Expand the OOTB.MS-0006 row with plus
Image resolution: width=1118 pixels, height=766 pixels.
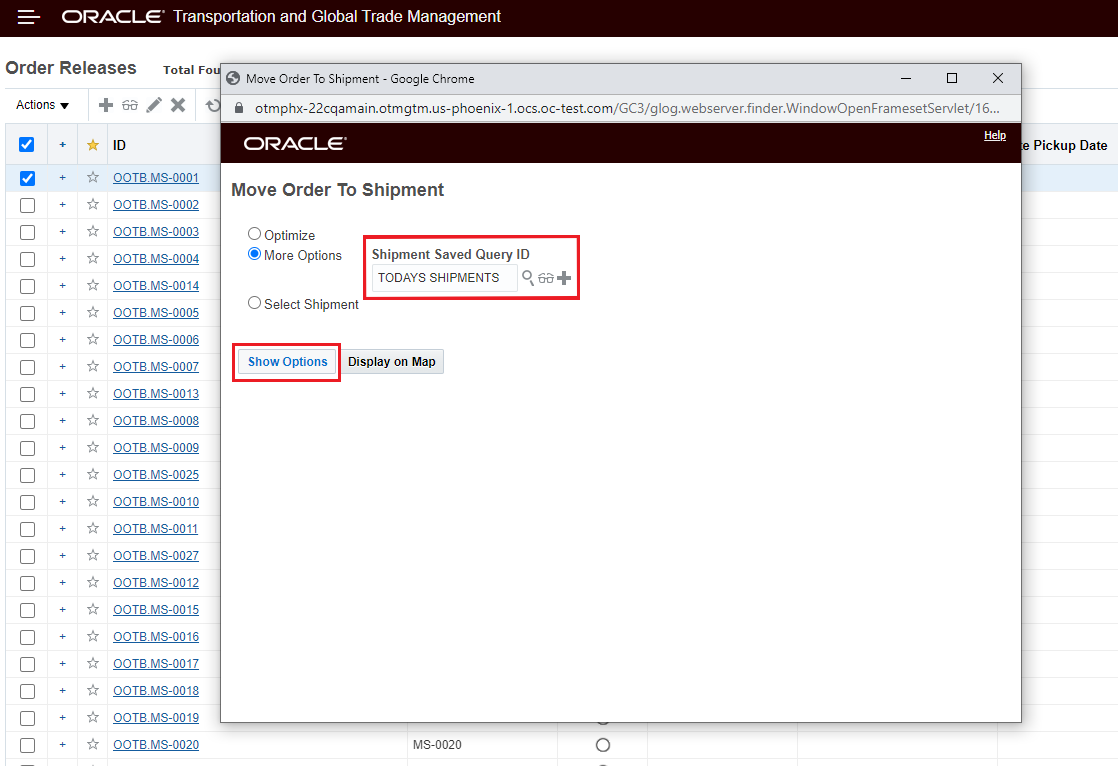(63, 339)
